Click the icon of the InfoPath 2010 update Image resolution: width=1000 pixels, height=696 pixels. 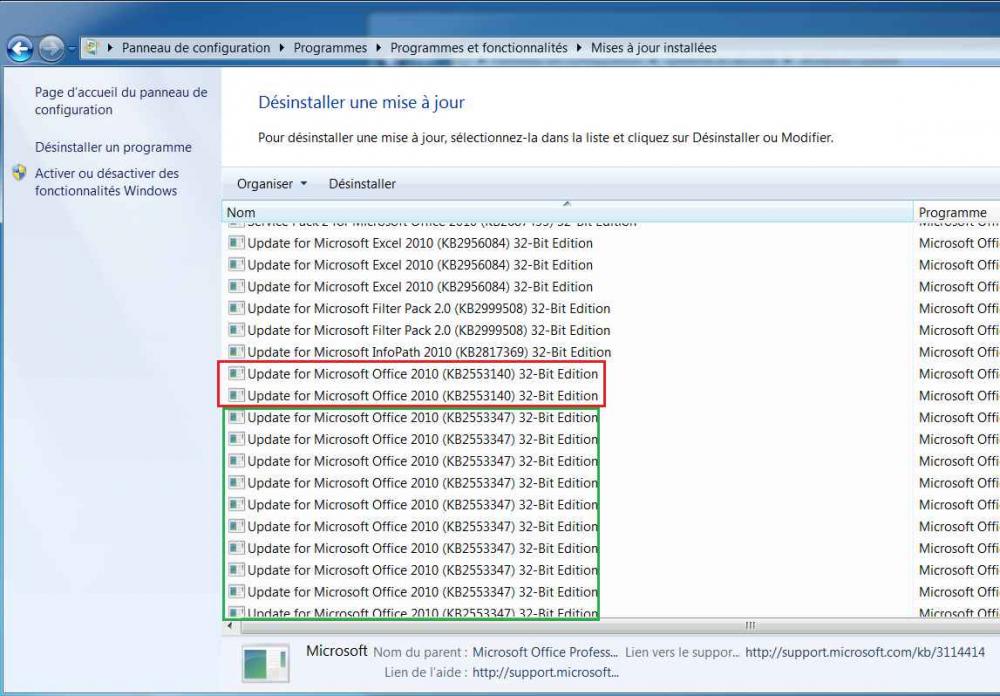pos(236,352)
